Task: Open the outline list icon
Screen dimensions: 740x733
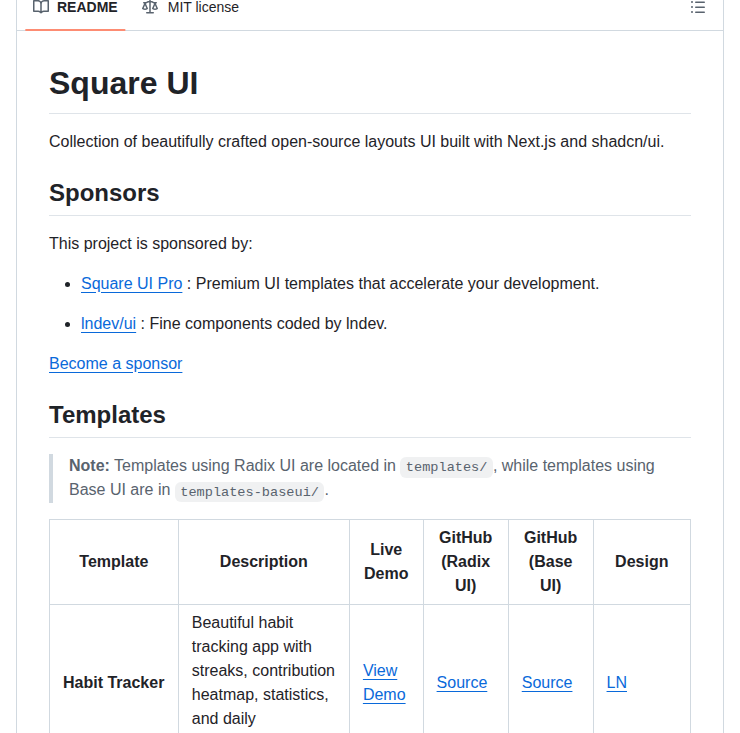Action: (698, 7)
